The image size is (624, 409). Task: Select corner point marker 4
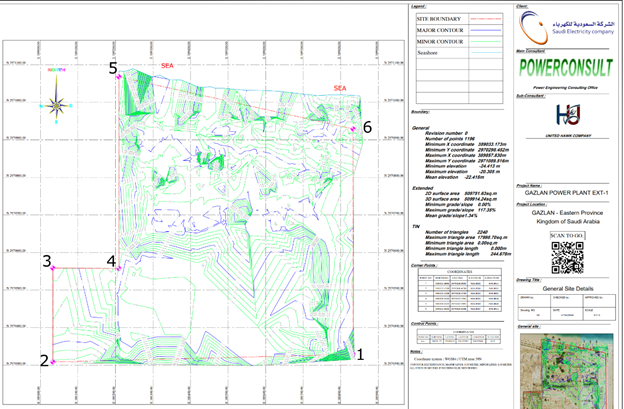pyautogui.click(x=118, y=269)
